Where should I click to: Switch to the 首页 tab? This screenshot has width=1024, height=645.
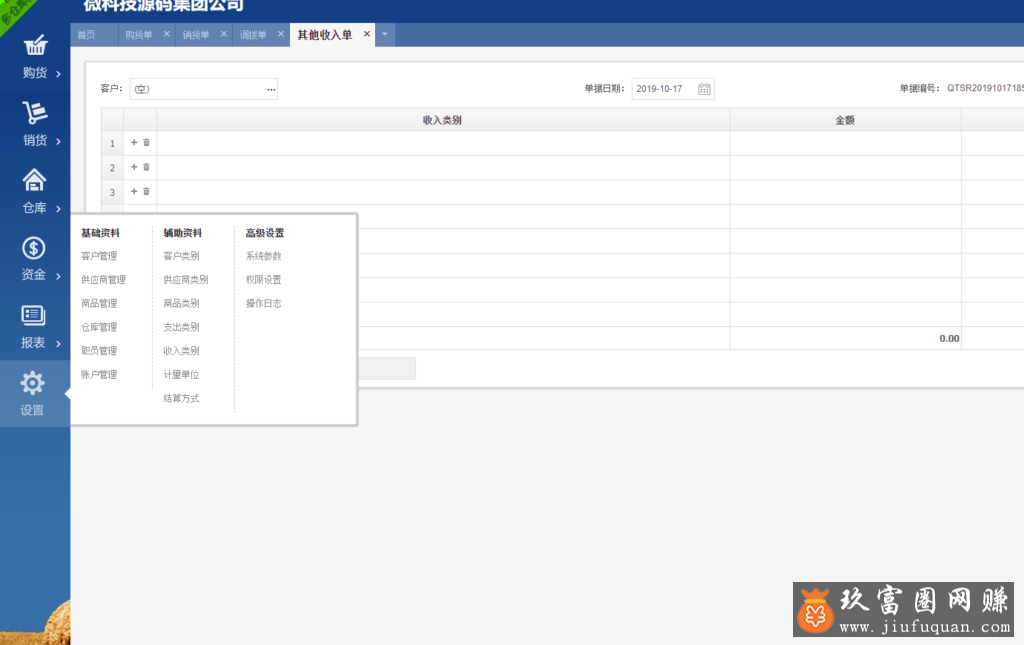click(x=87, y=35)
